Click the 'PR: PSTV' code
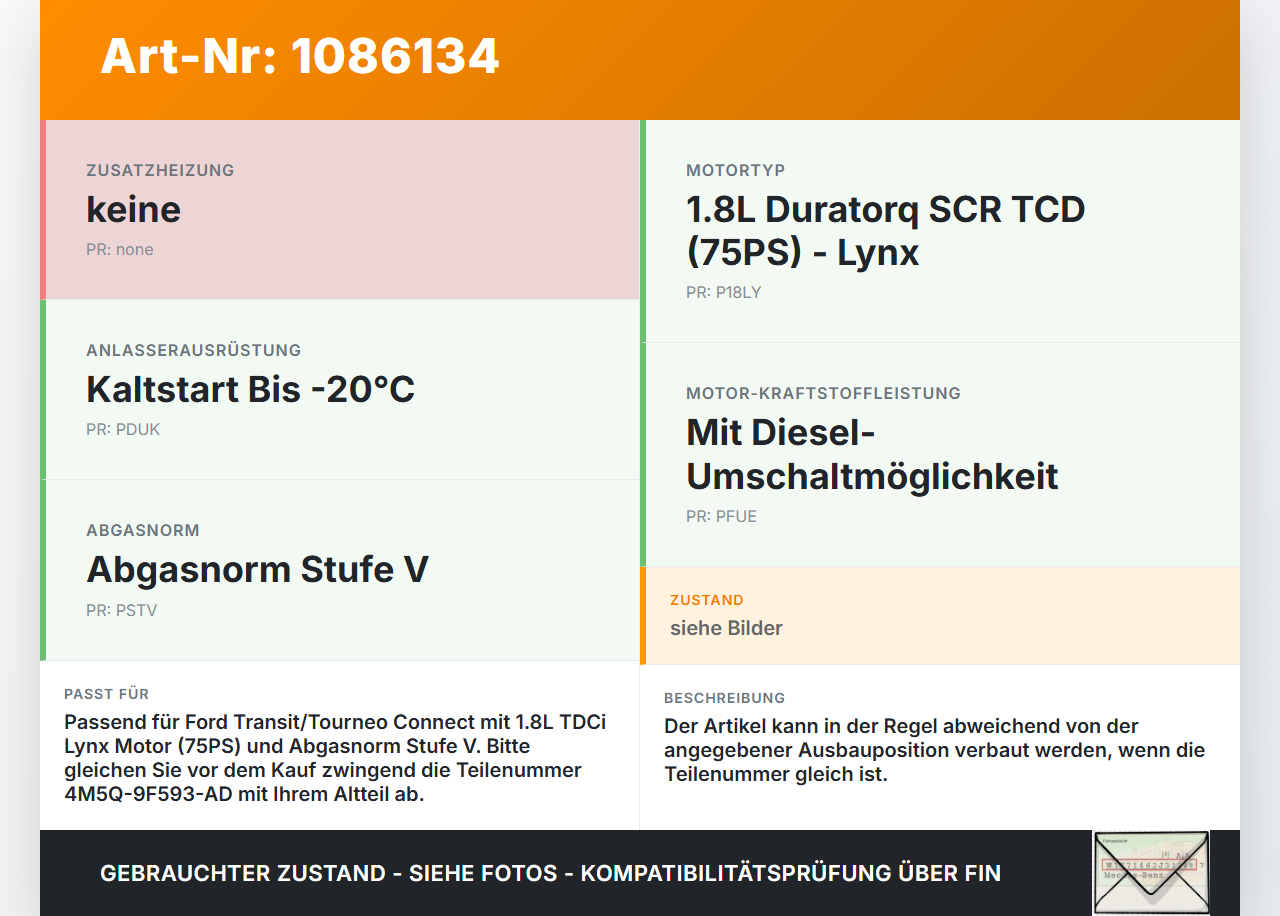This screenshot has width=1280, height=916. click(122, 610)
